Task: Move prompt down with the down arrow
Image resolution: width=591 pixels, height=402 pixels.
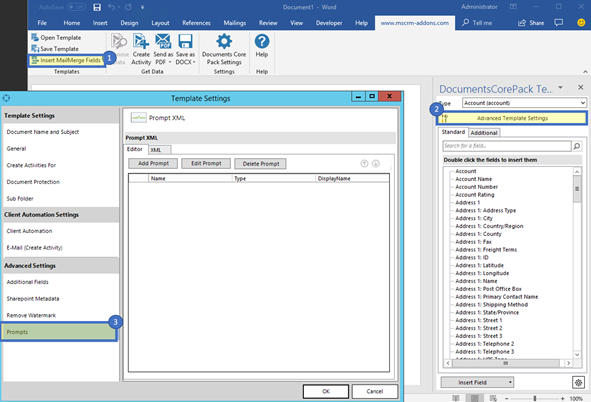Action: 376,164
